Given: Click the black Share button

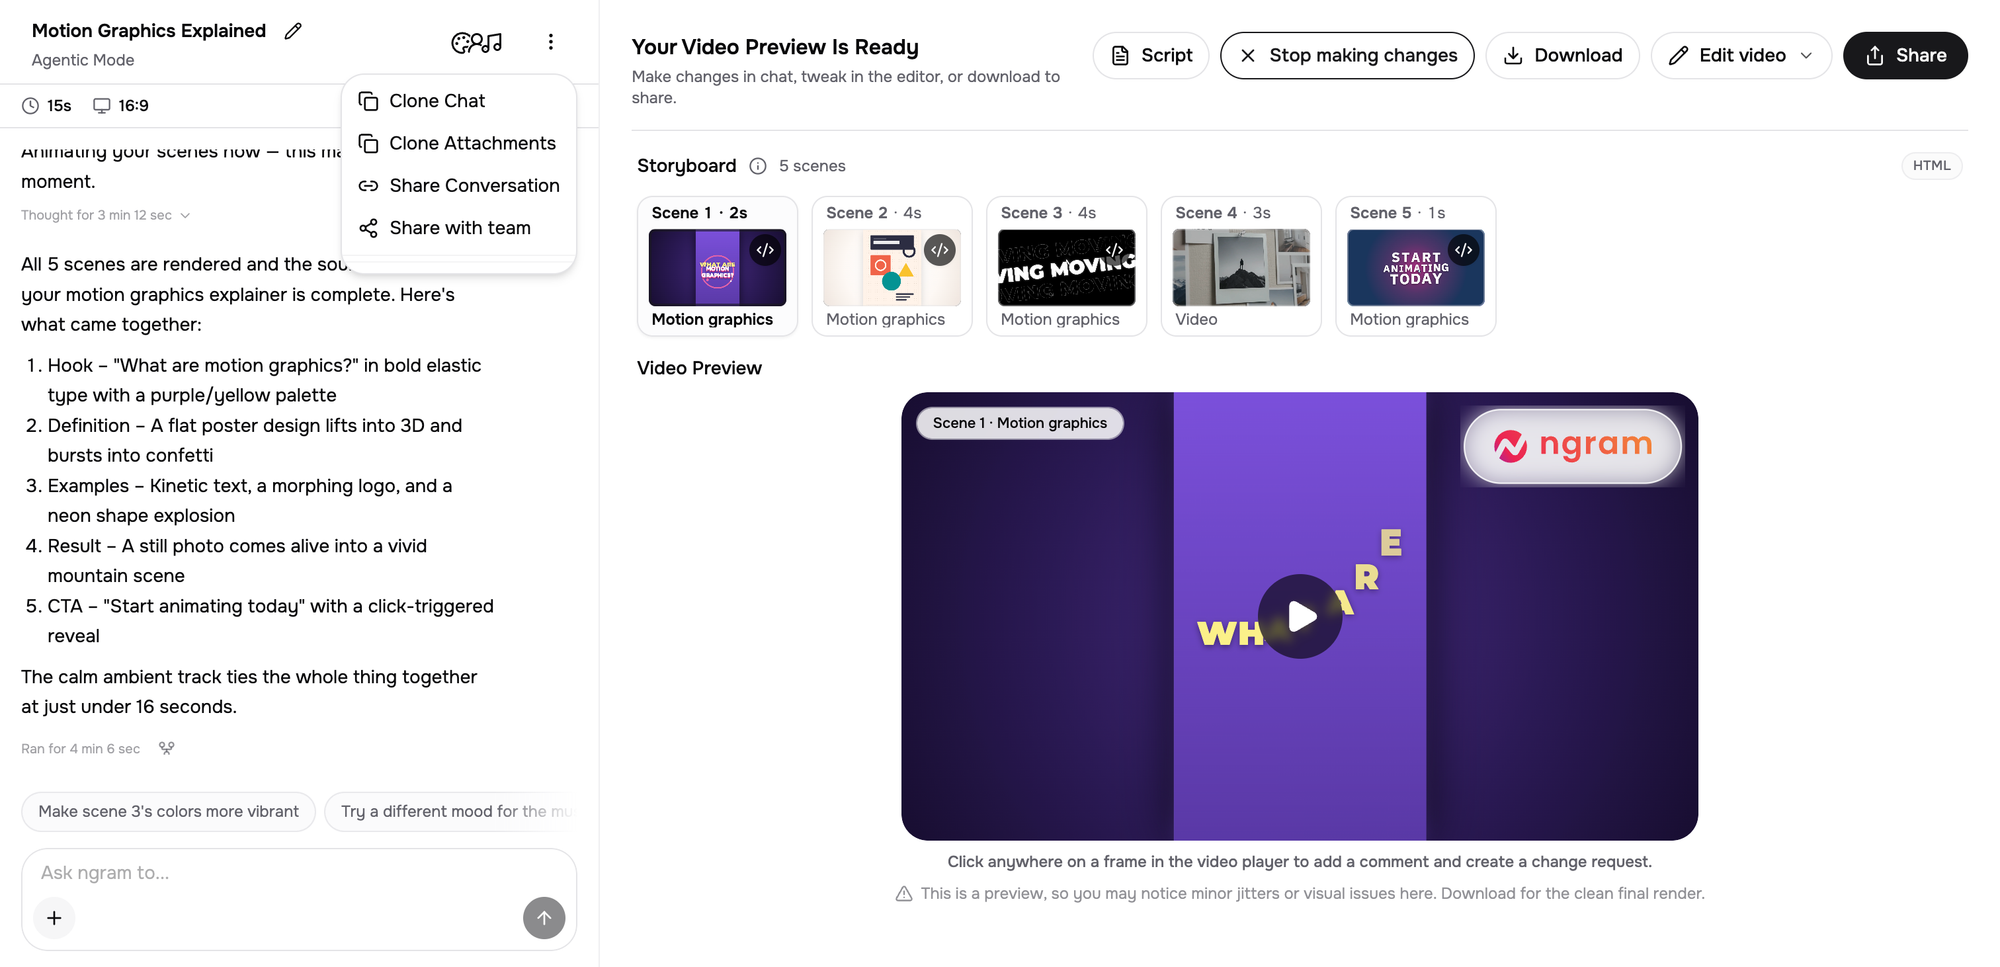Looking at the screenshot, I should coord(1905,56).
